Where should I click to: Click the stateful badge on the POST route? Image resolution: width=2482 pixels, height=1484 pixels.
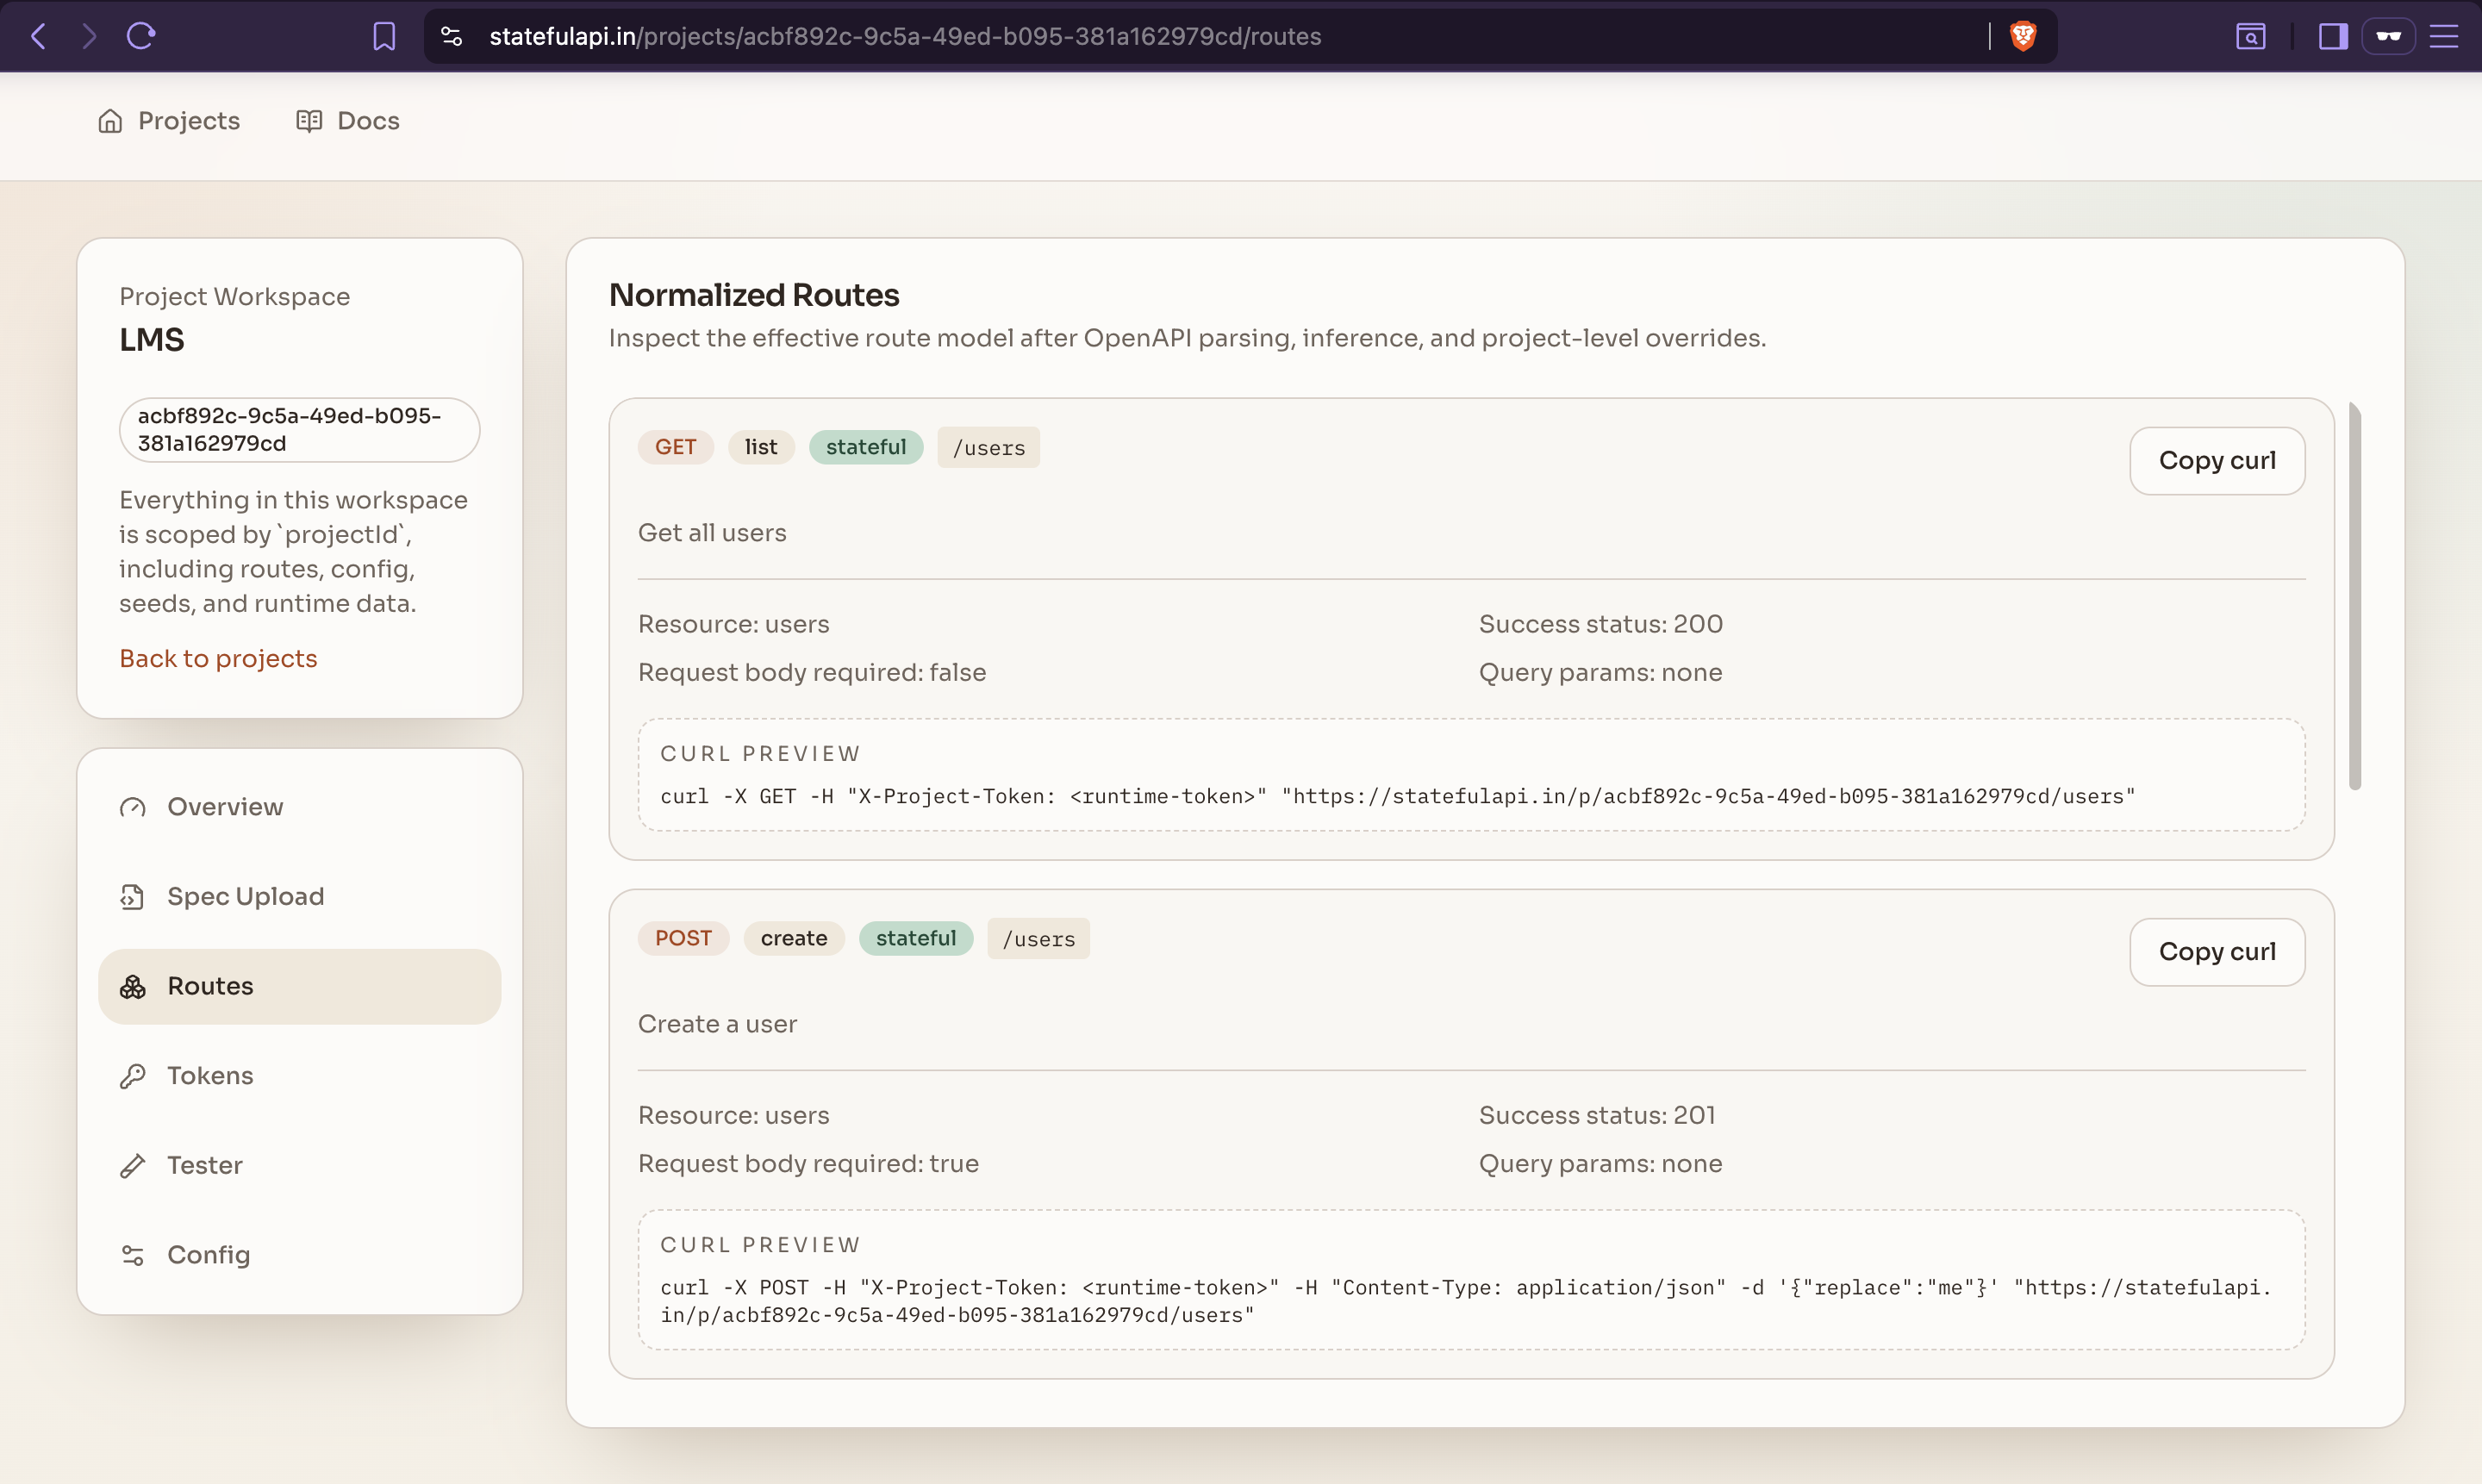[x=915, y=938]
